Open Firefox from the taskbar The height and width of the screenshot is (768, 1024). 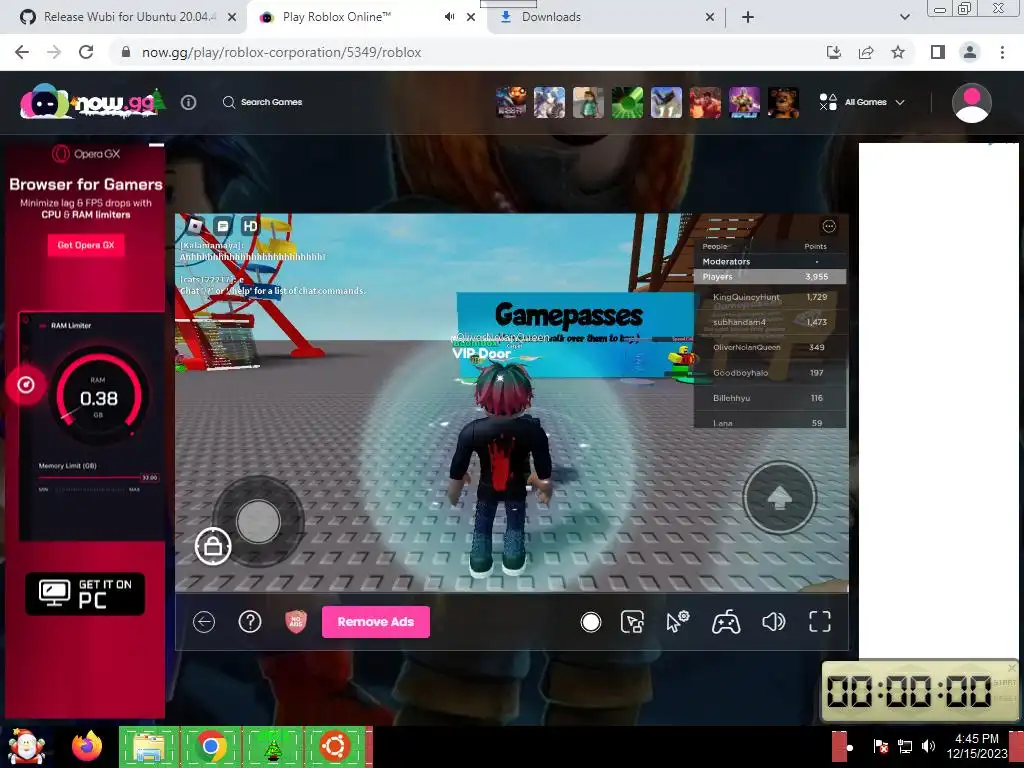coord(87,746)
